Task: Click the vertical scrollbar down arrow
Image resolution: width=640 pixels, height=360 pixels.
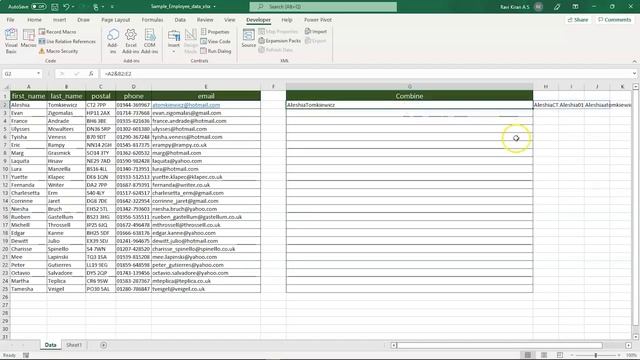Action: (636, 337)
